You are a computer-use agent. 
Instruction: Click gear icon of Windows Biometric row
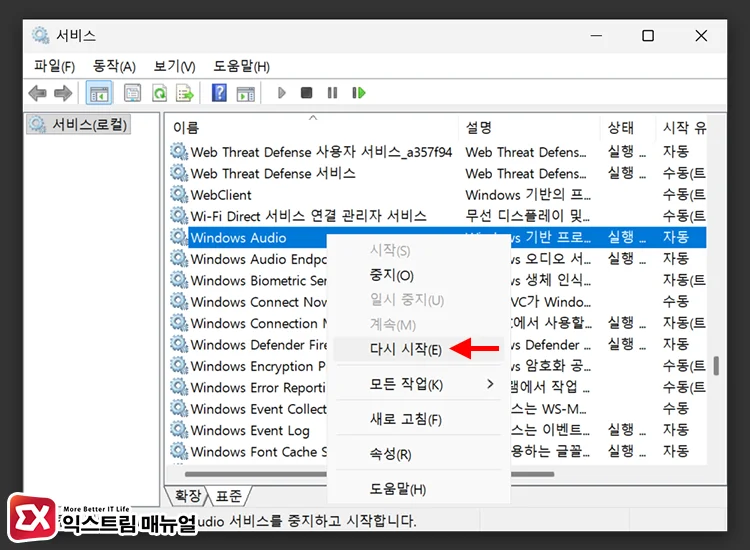(179, 280)
